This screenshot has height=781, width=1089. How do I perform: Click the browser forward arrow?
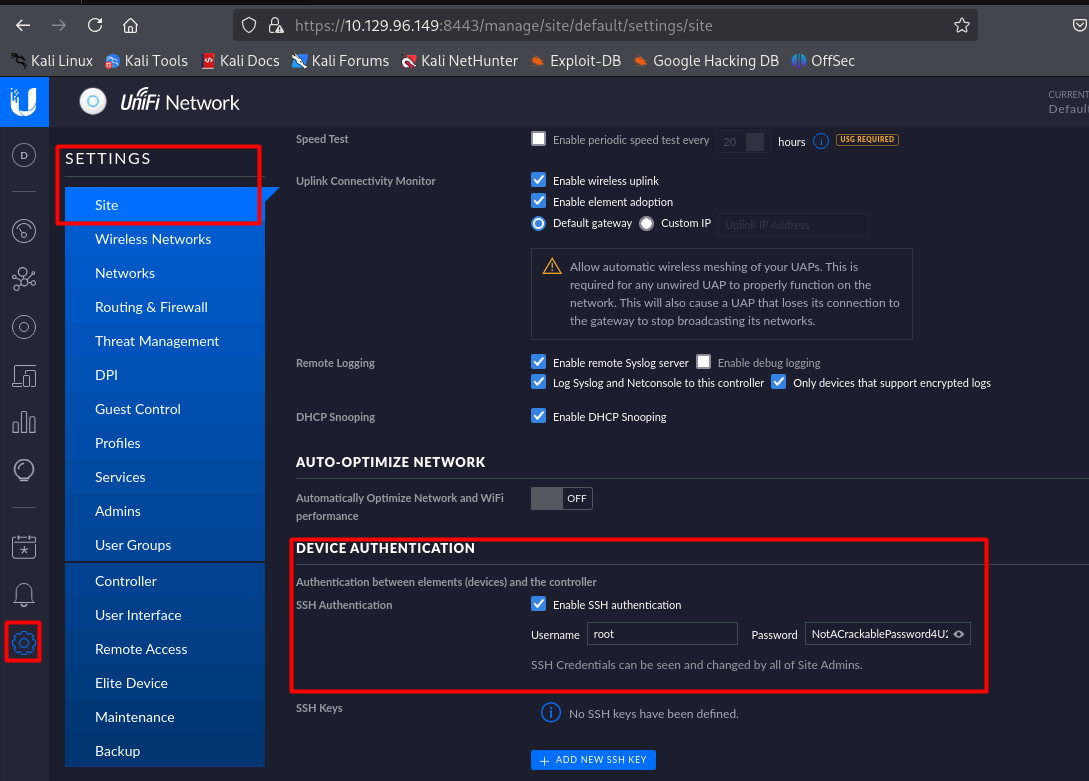point(59,26)
